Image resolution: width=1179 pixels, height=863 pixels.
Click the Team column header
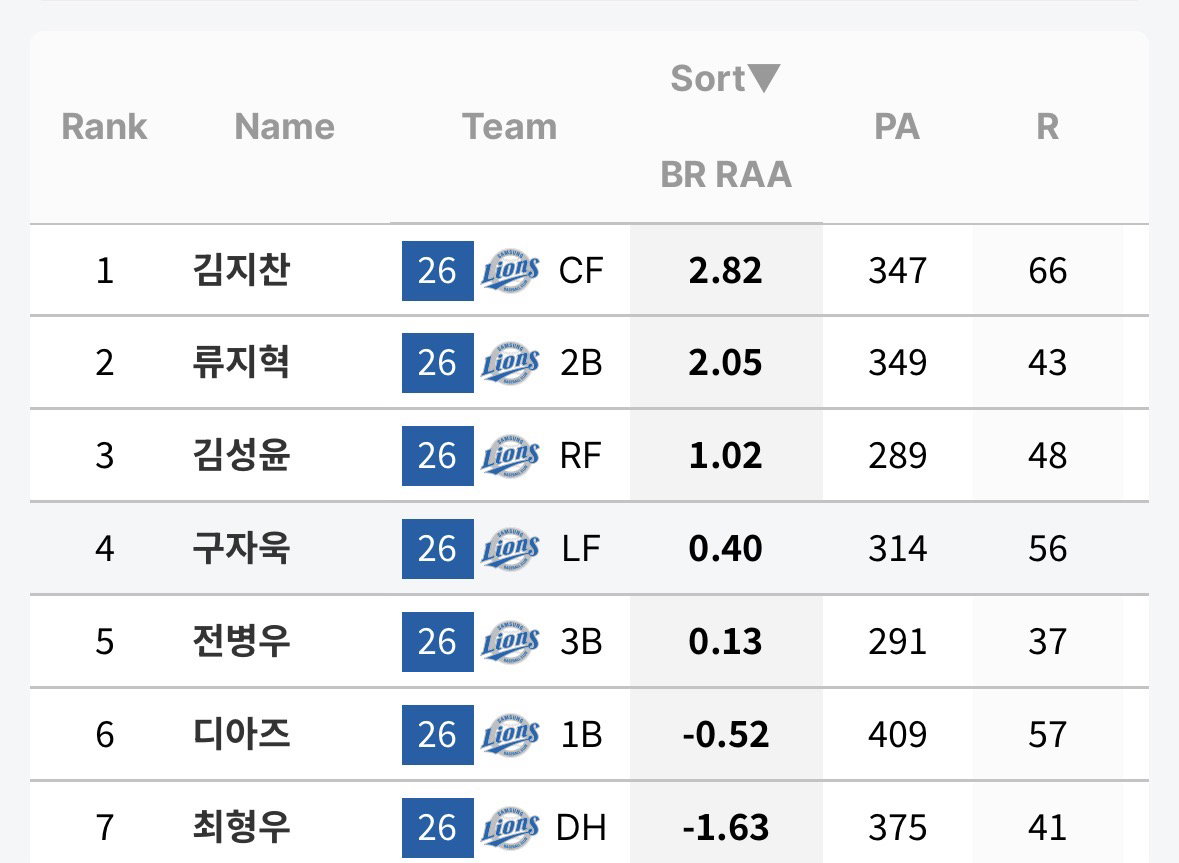point(510,126)
